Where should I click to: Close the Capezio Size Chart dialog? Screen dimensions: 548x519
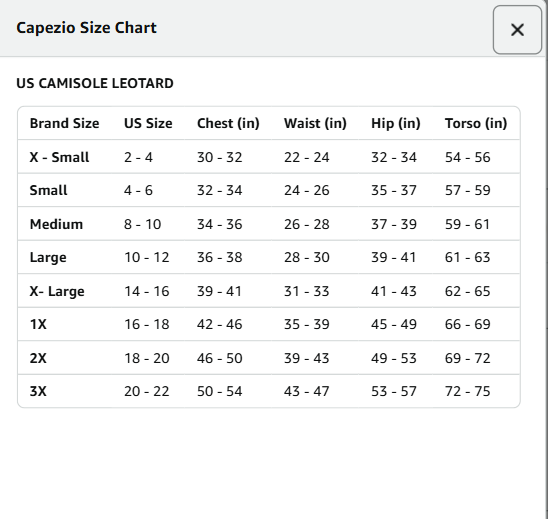click(517, 30)
